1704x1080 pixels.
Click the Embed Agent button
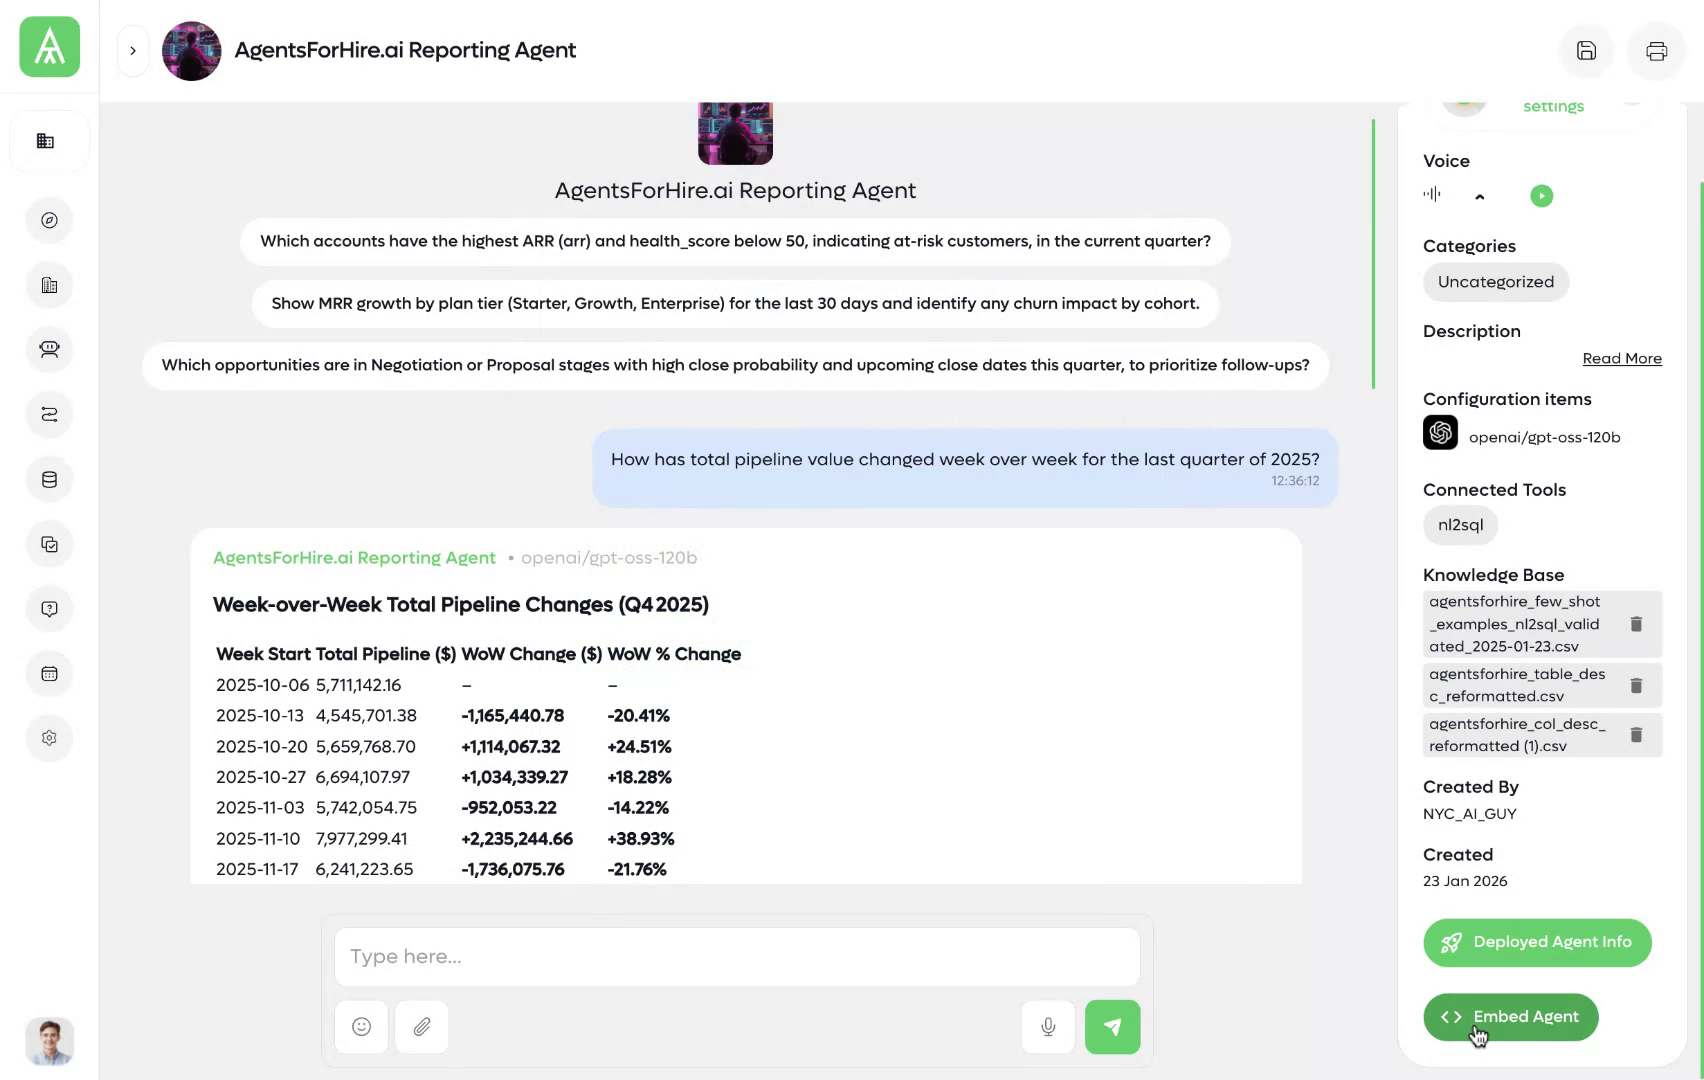pos(1510,1017)
